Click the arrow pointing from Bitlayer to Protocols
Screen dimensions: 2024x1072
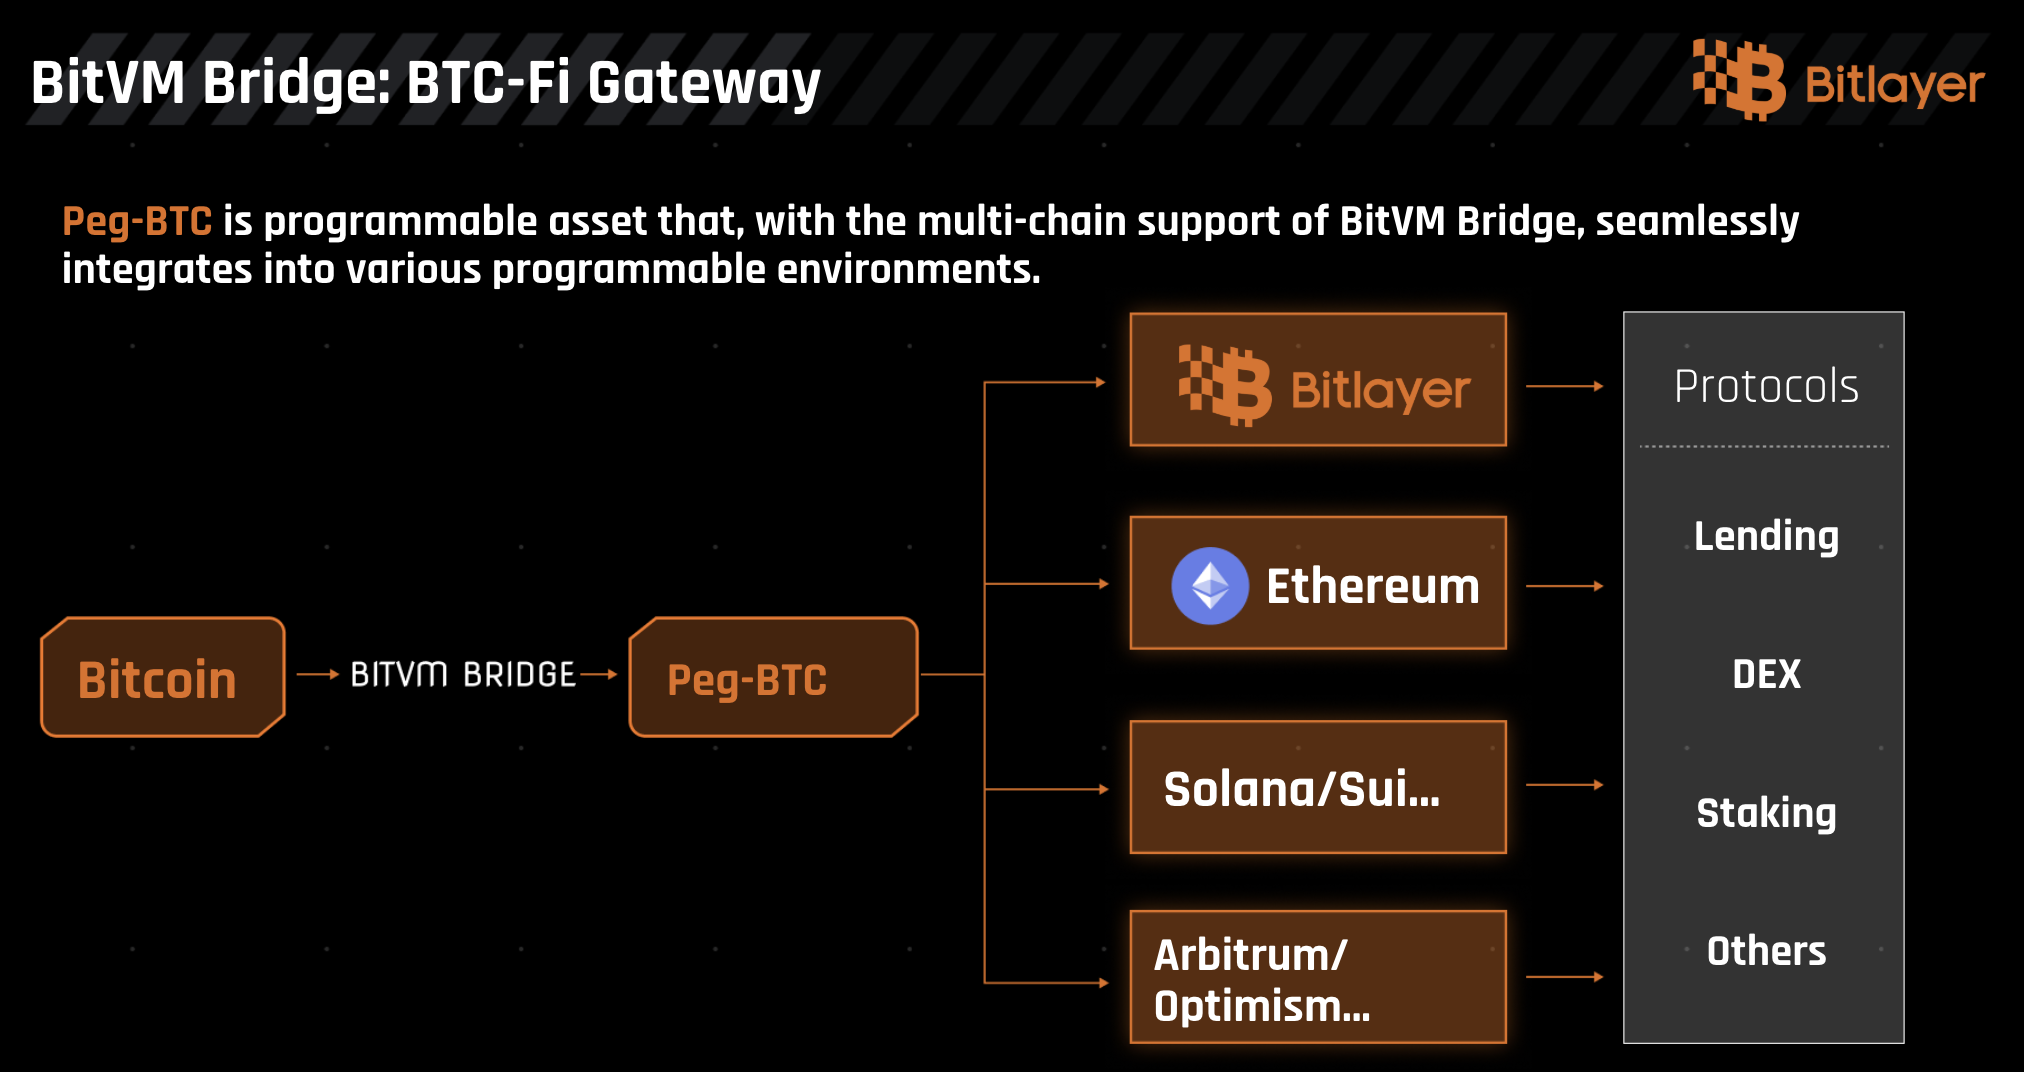click(x=1565, y=386)
